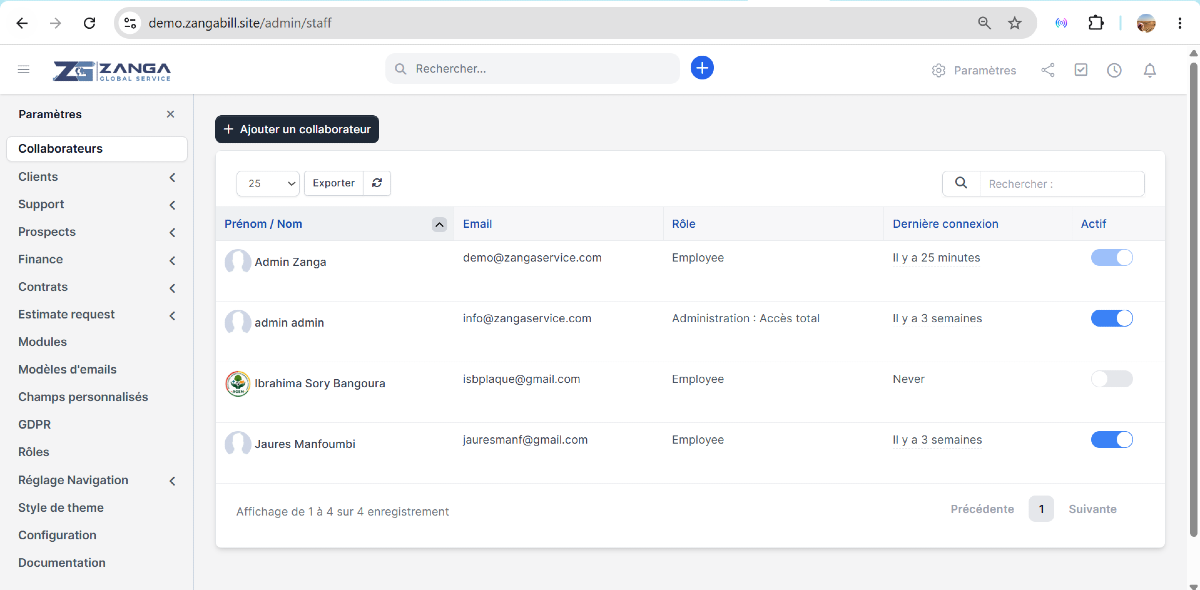Open the 25 rows-per-page dropdown

[x=268, y=183]
